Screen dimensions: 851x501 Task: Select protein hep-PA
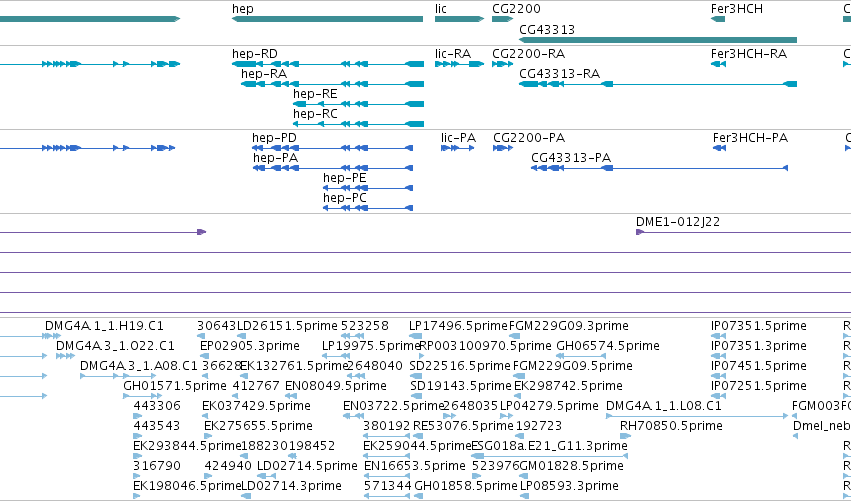(x=333, y=168)
